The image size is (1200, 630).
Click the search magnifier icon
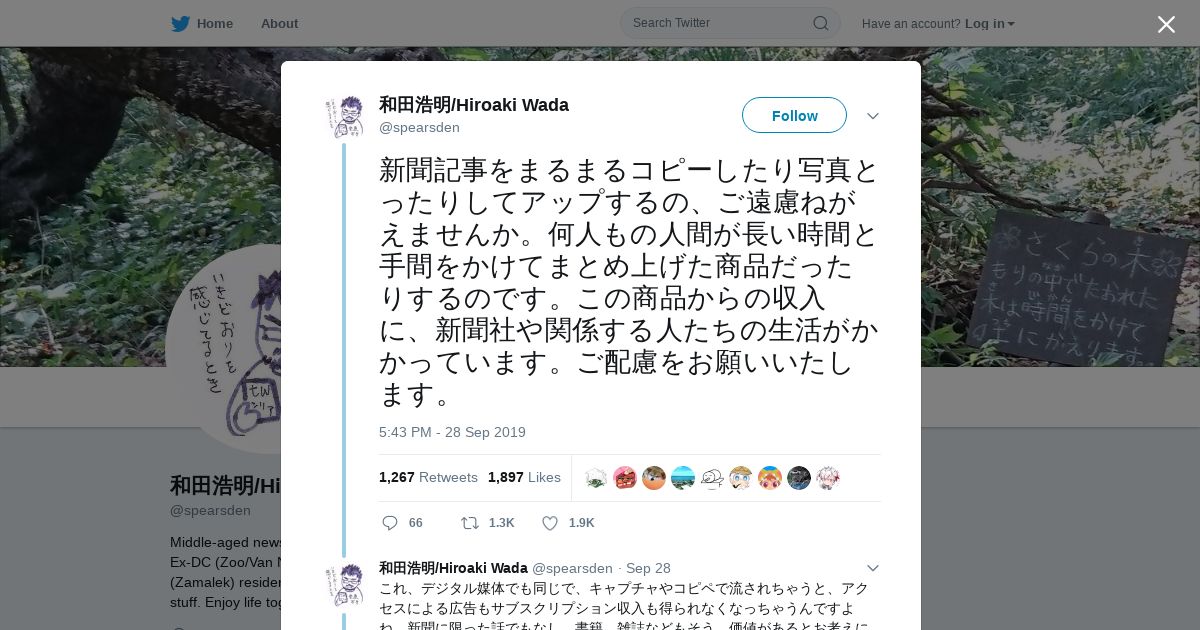point(820,23)
